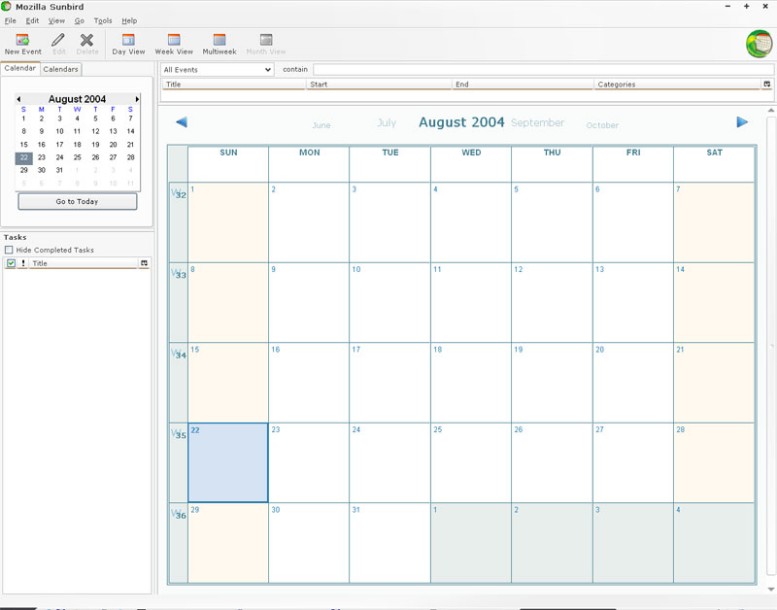Open the Tools menu
Viewport: 777px width, 610px height.
coord(102,20)
